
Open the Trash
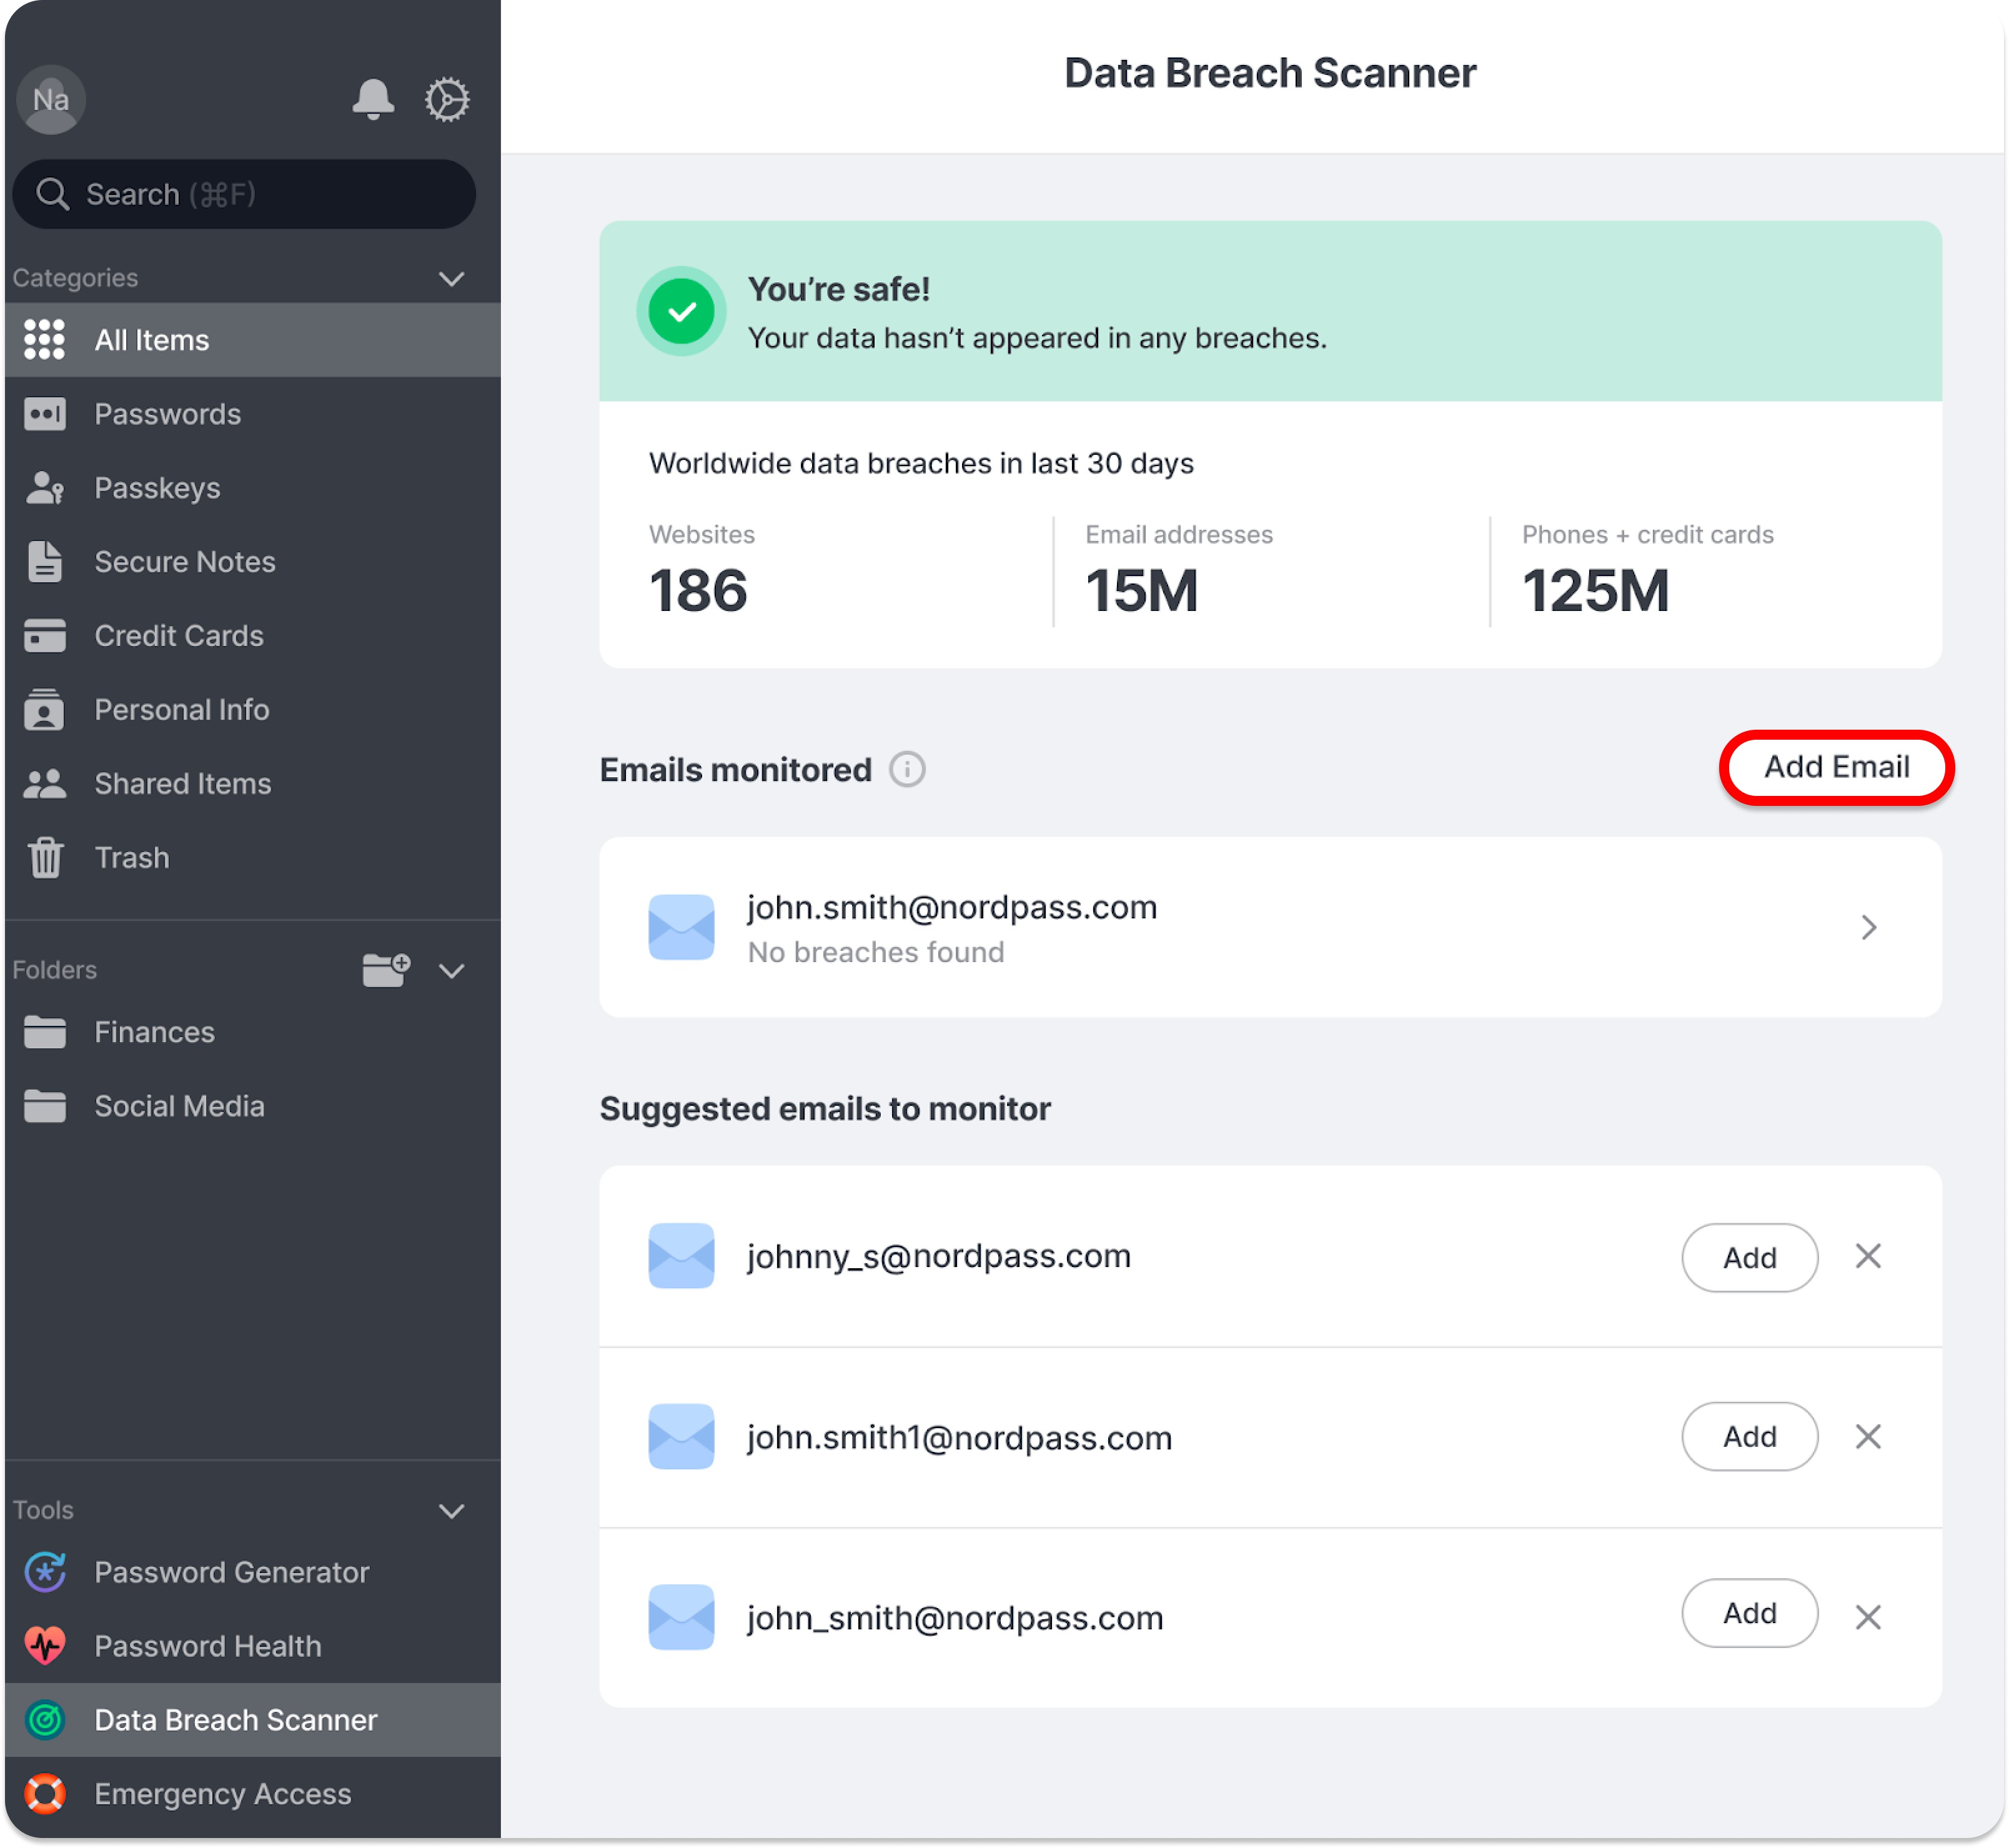pos(253,858)
